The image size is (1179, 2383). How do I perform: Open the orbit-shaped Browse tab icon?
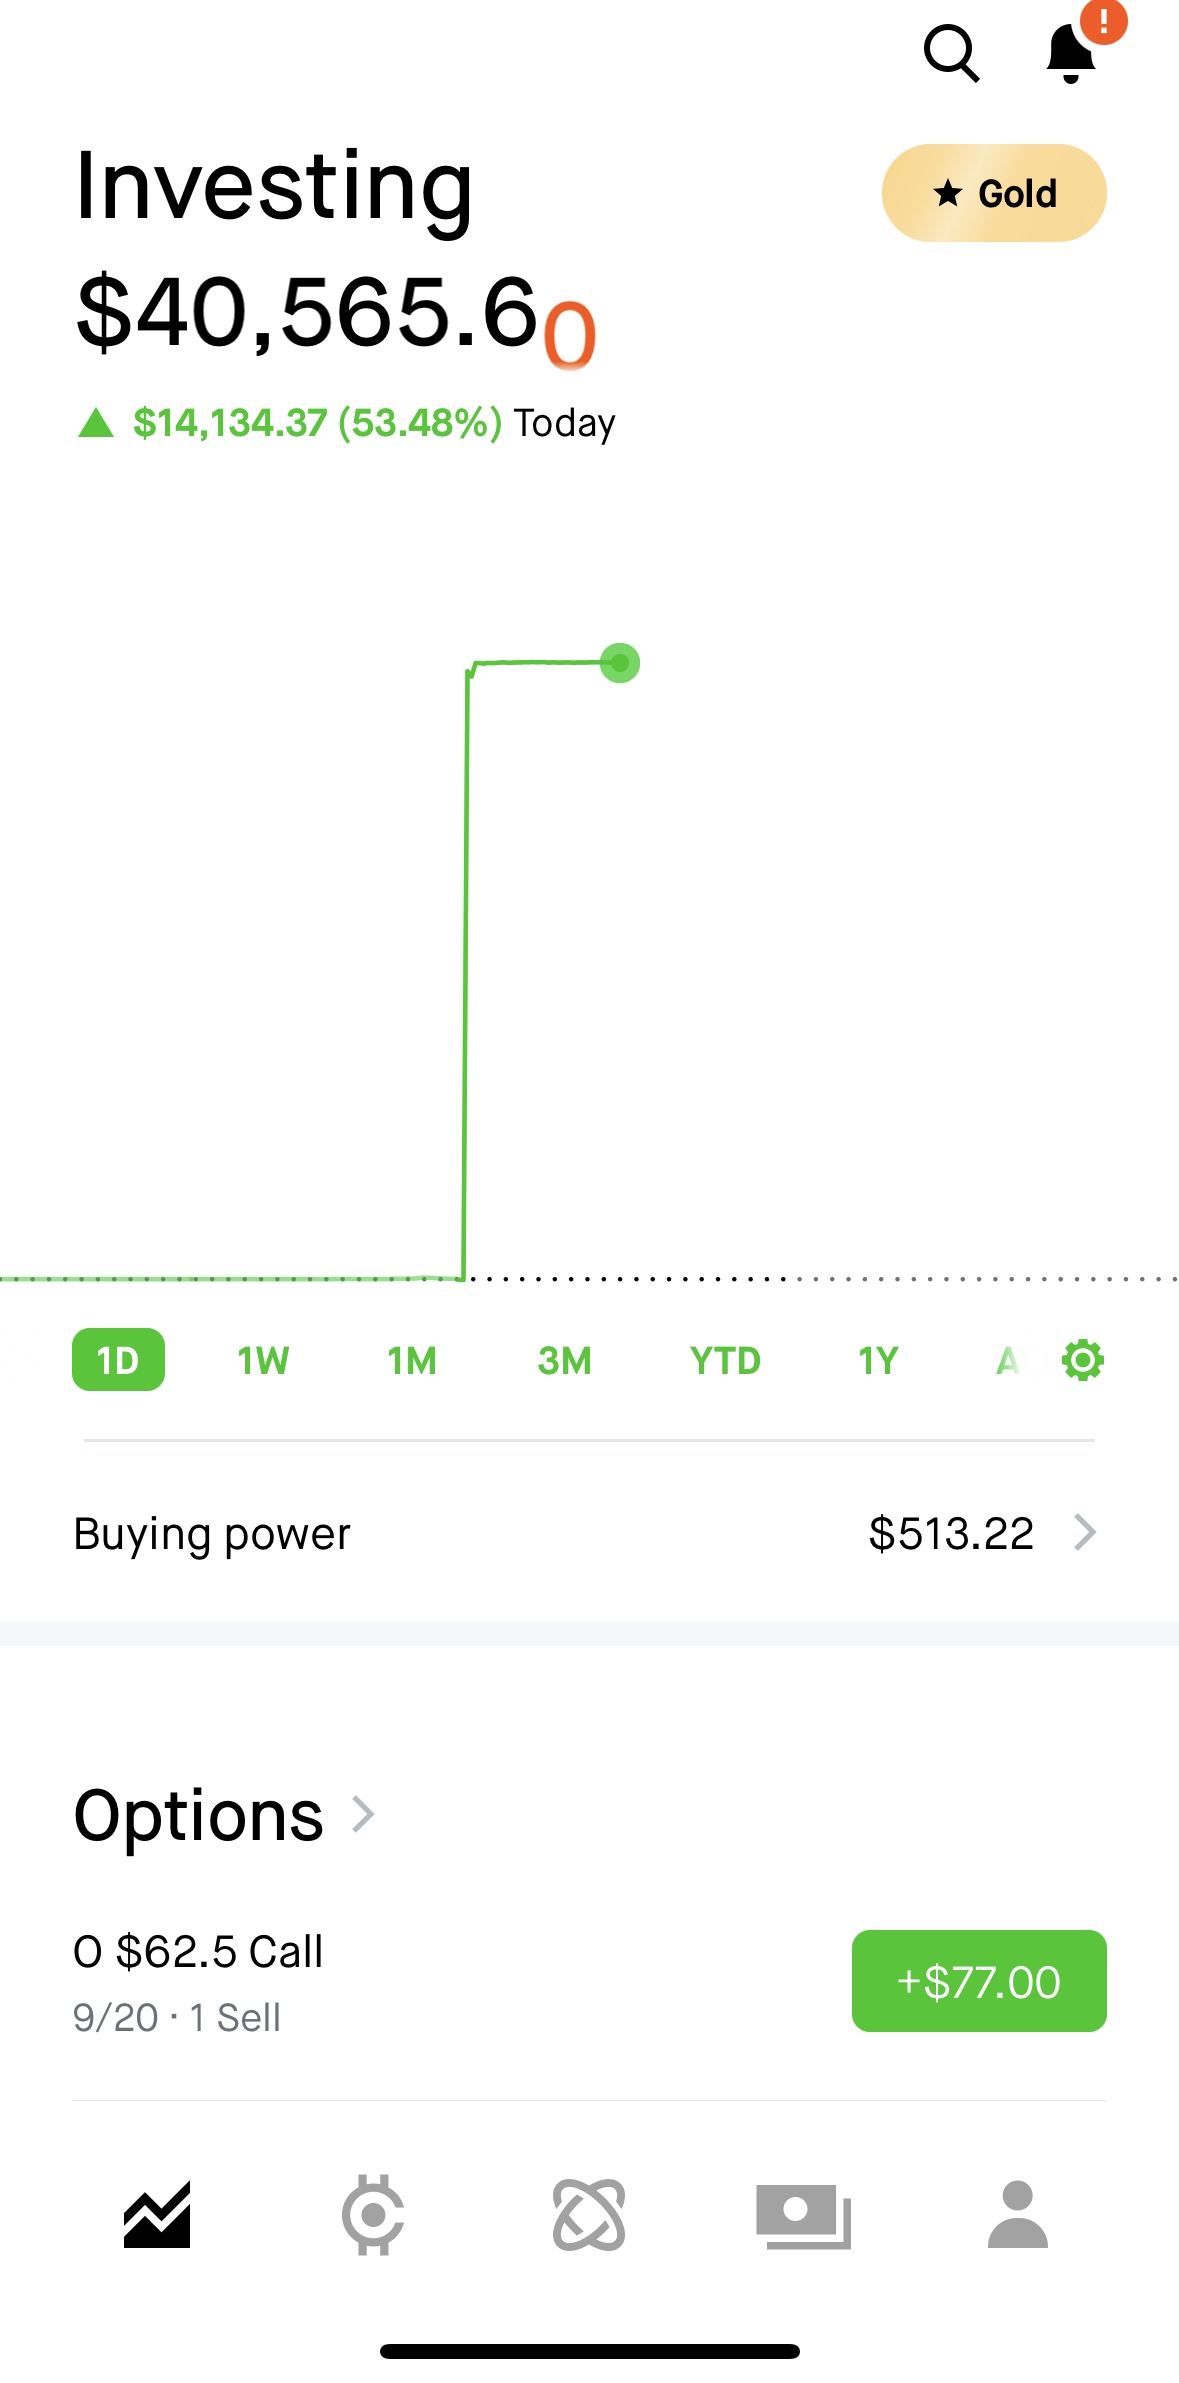(589, 2215)
